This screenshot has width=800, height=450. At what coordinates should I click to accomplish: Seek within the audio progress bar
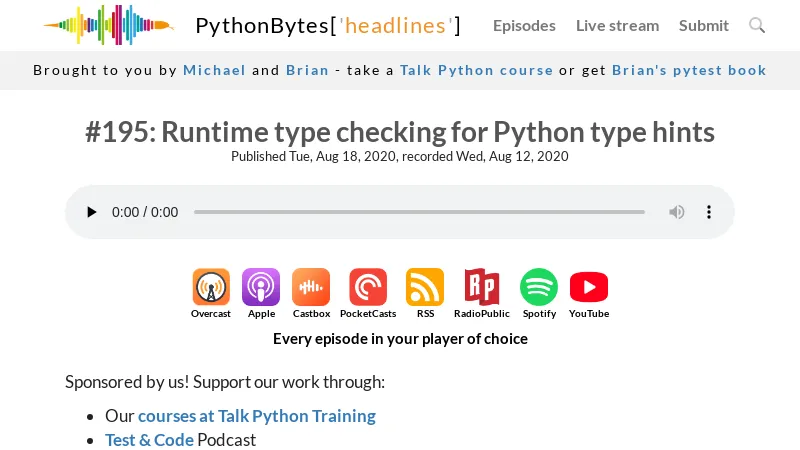419,212
